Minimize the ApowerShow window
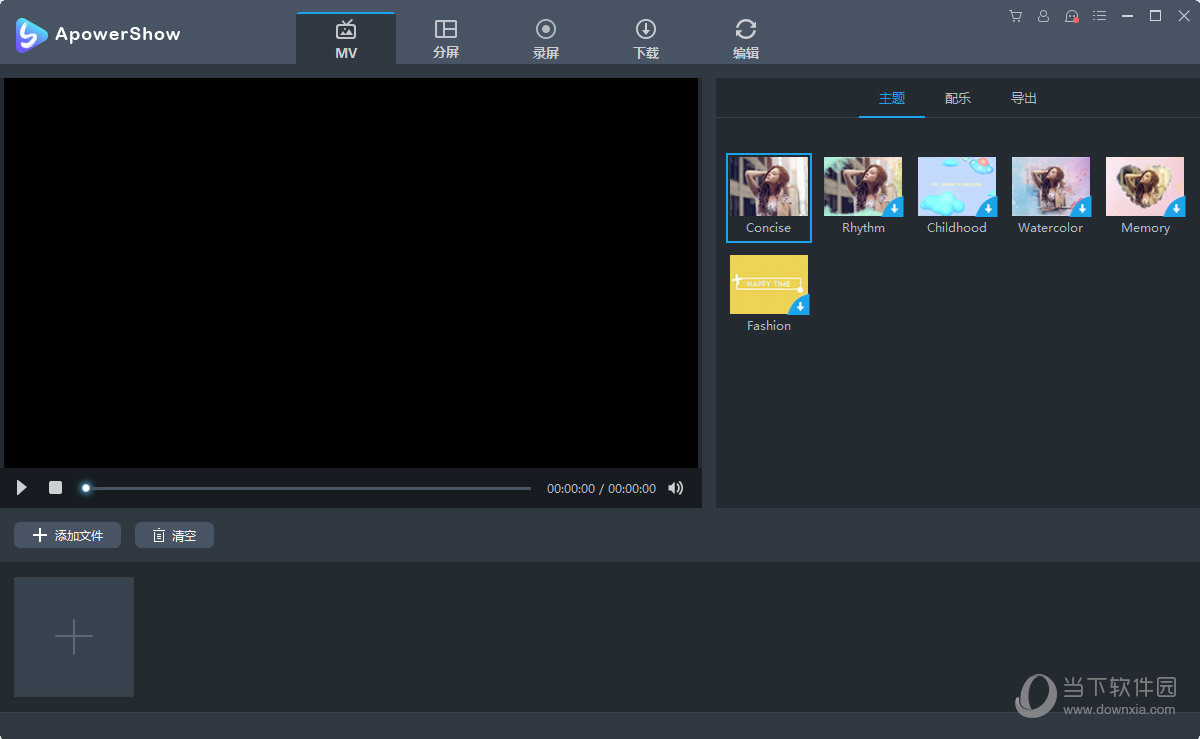1200x739 pixels. 1128,16
